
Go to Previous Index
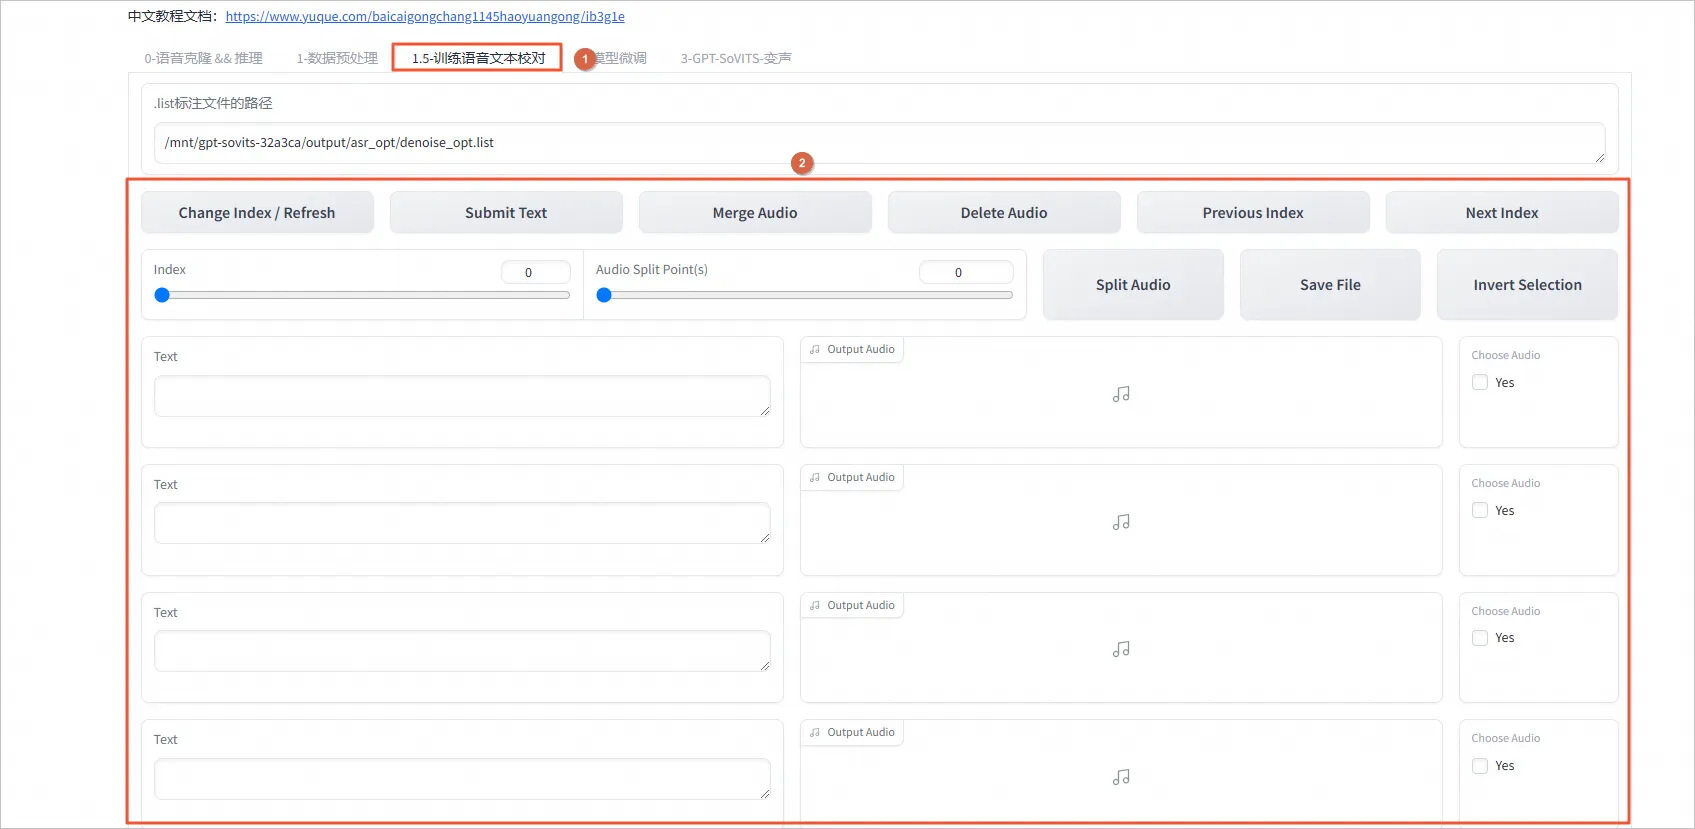1253,212
